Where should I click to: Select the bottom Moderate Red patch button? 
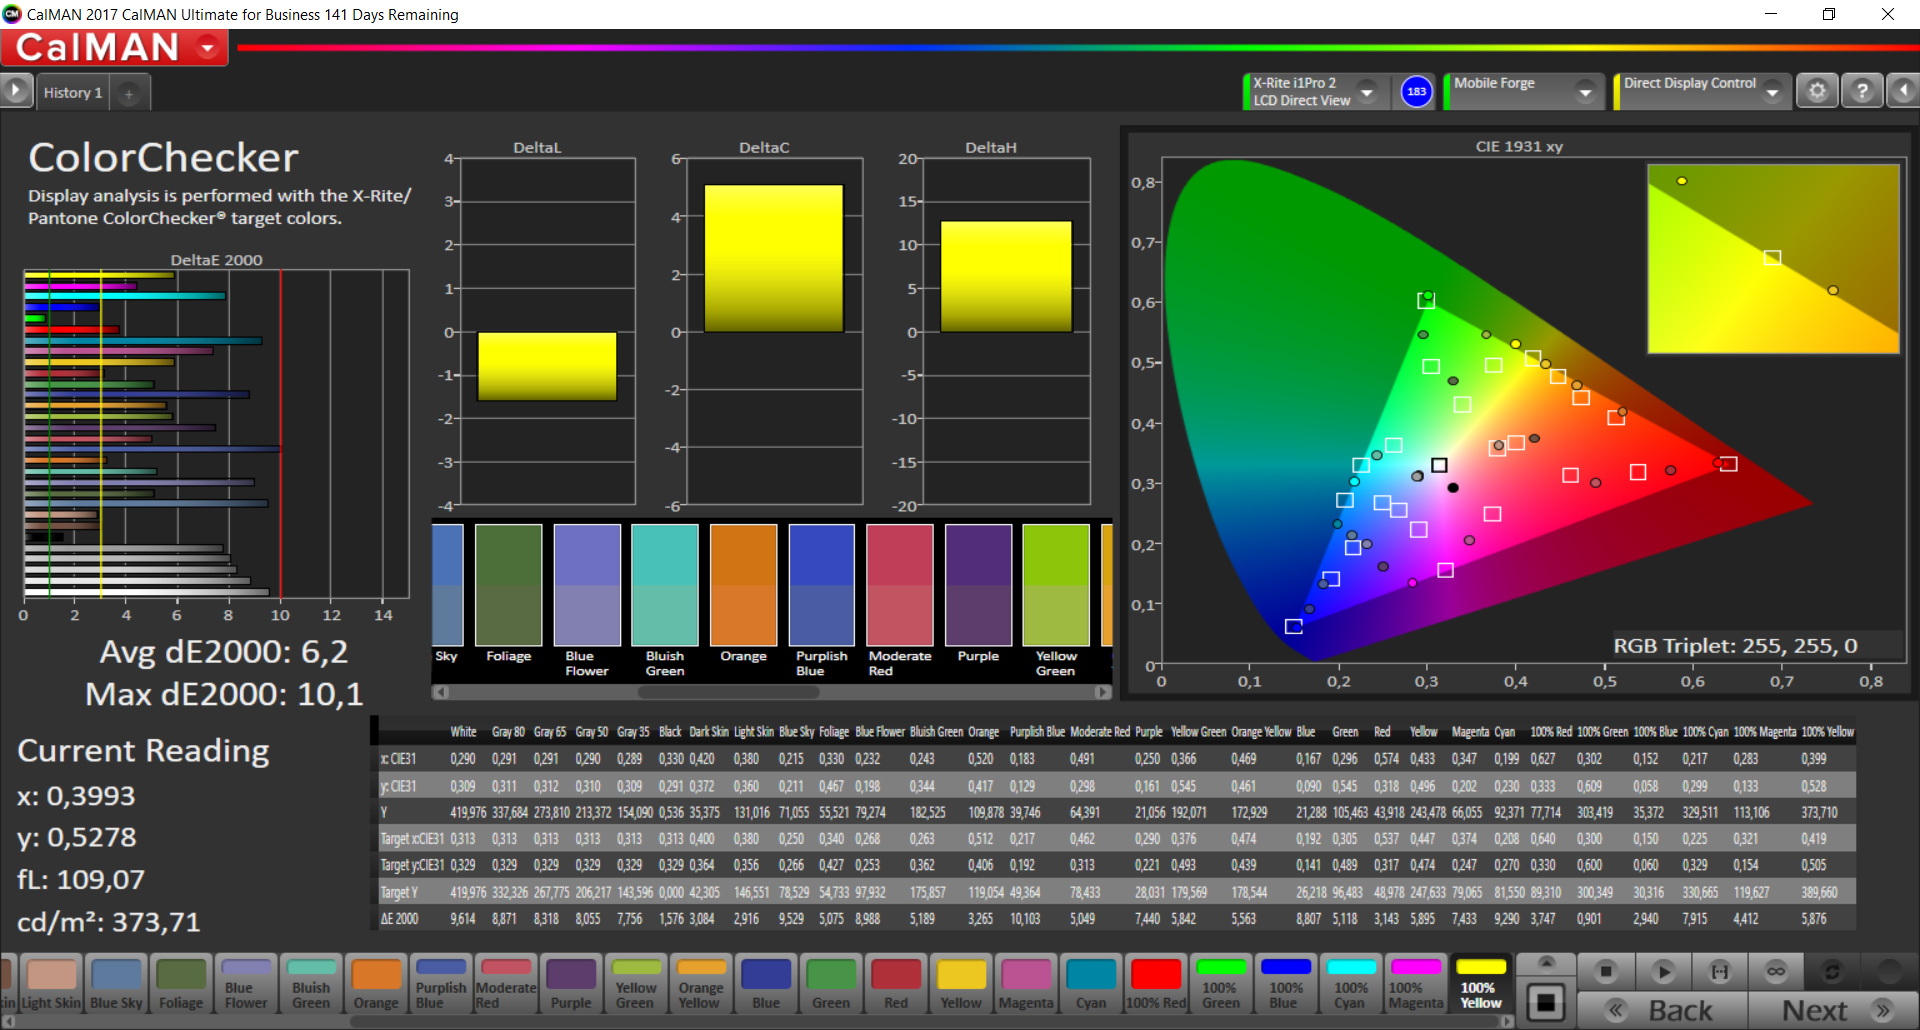click(506, 984)
